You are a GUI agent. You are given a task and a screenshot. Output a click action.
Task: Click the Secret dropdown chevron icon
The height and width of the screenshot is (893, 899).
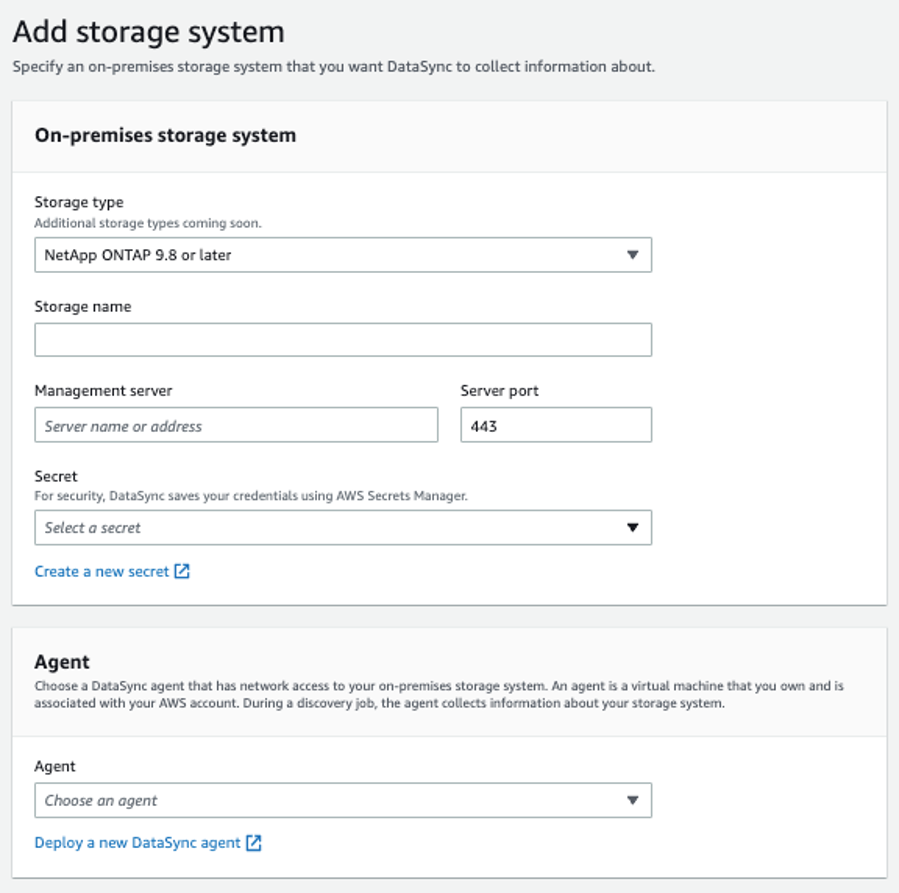(x=634, y=527)
